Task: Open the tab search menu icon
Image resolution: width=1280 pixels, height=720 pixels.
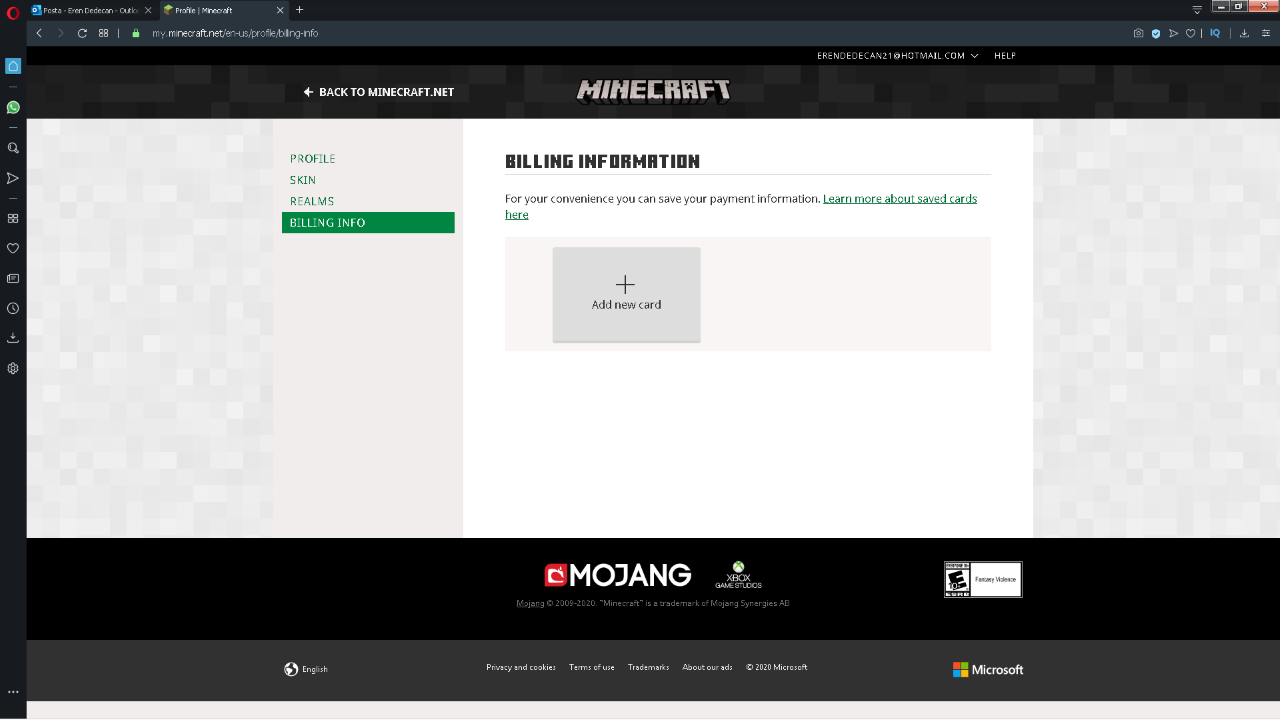Action: (1198, 10)
